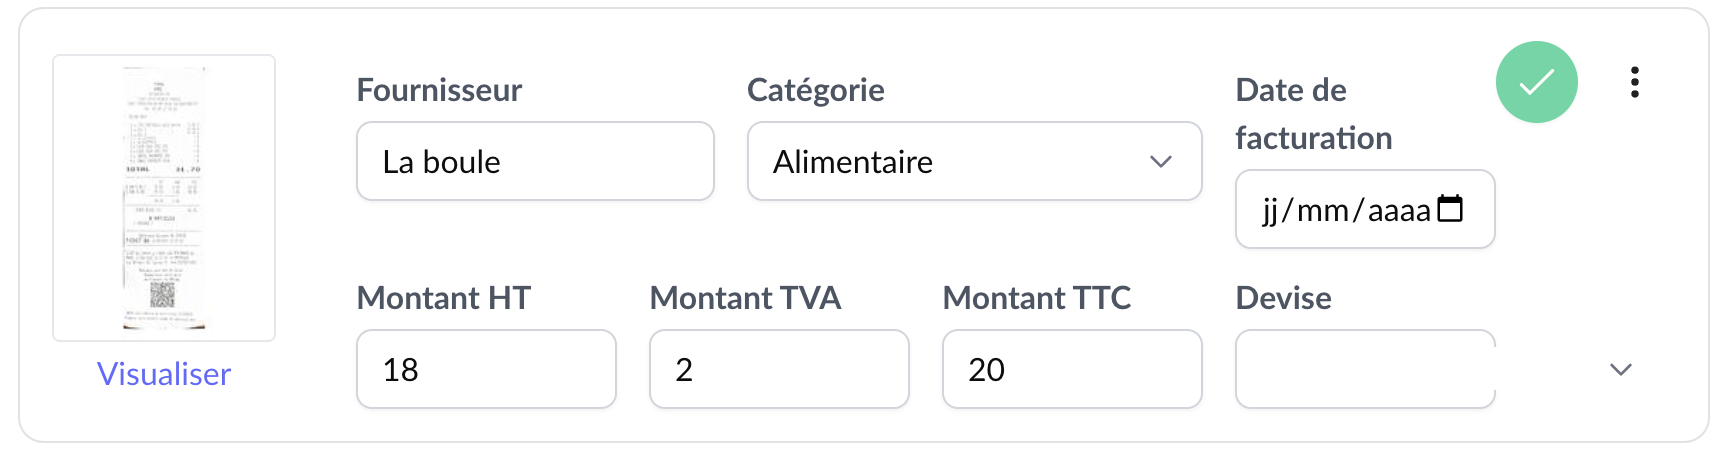
Task: Click the Date de facturation label
Action: pos(1313,114)
